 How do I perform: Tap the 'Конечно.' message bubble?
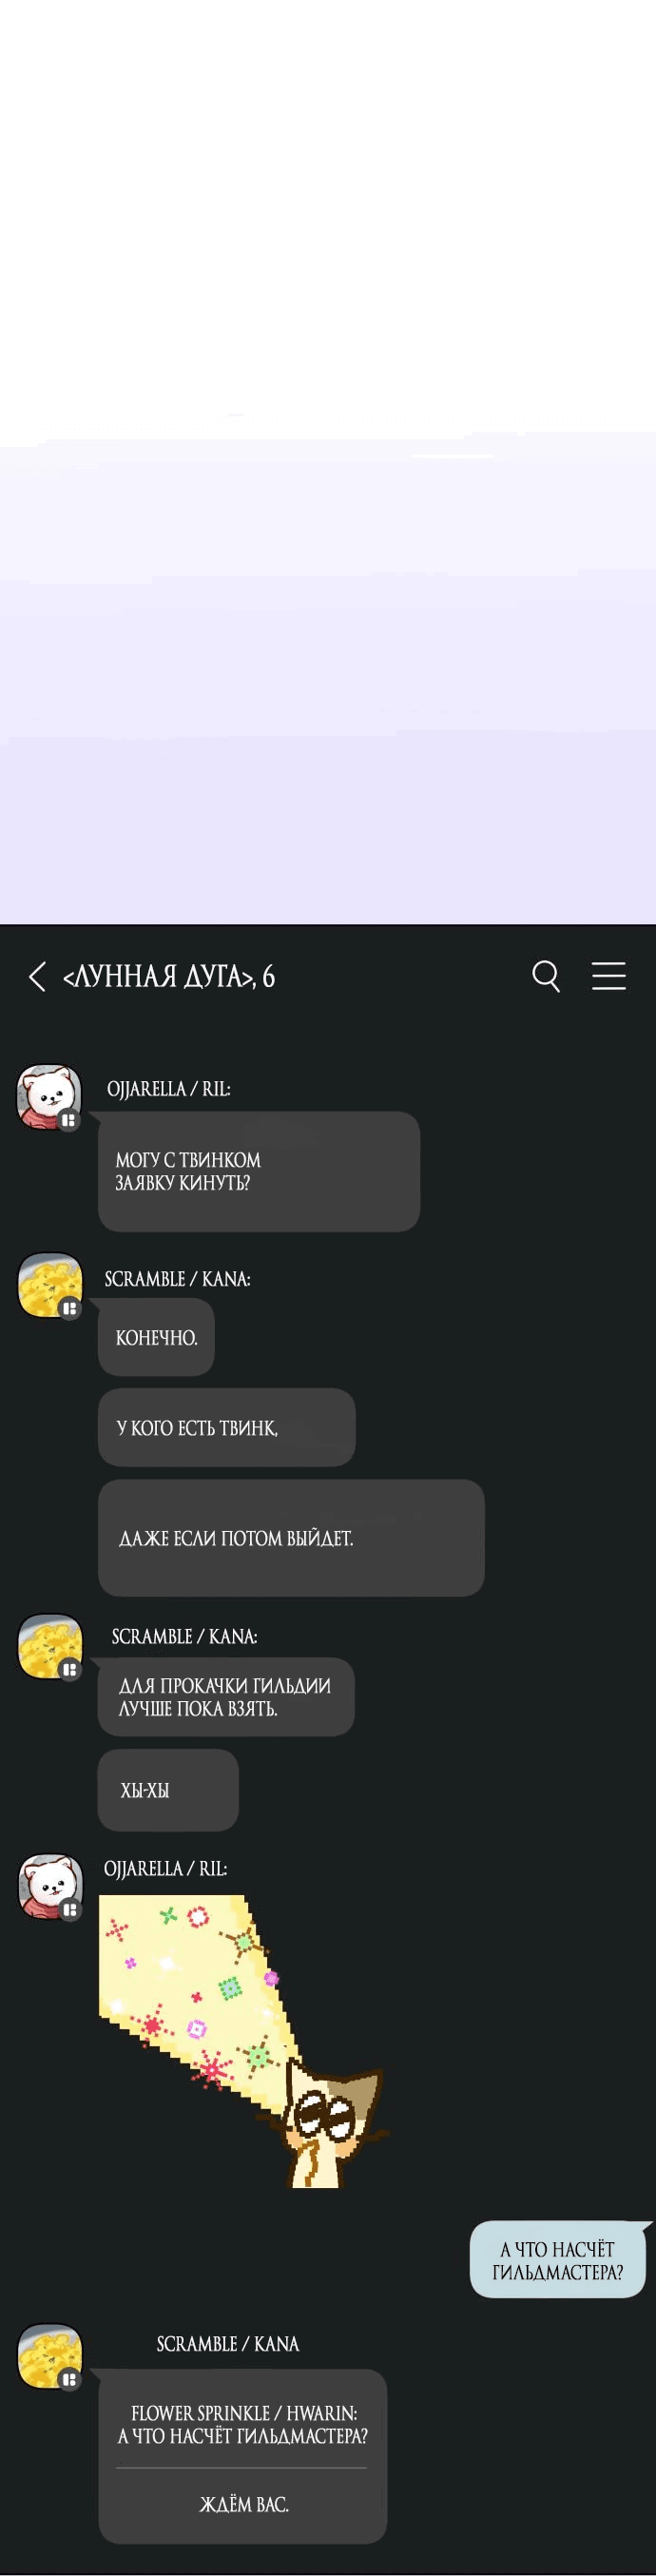[x=156, y=1337]
